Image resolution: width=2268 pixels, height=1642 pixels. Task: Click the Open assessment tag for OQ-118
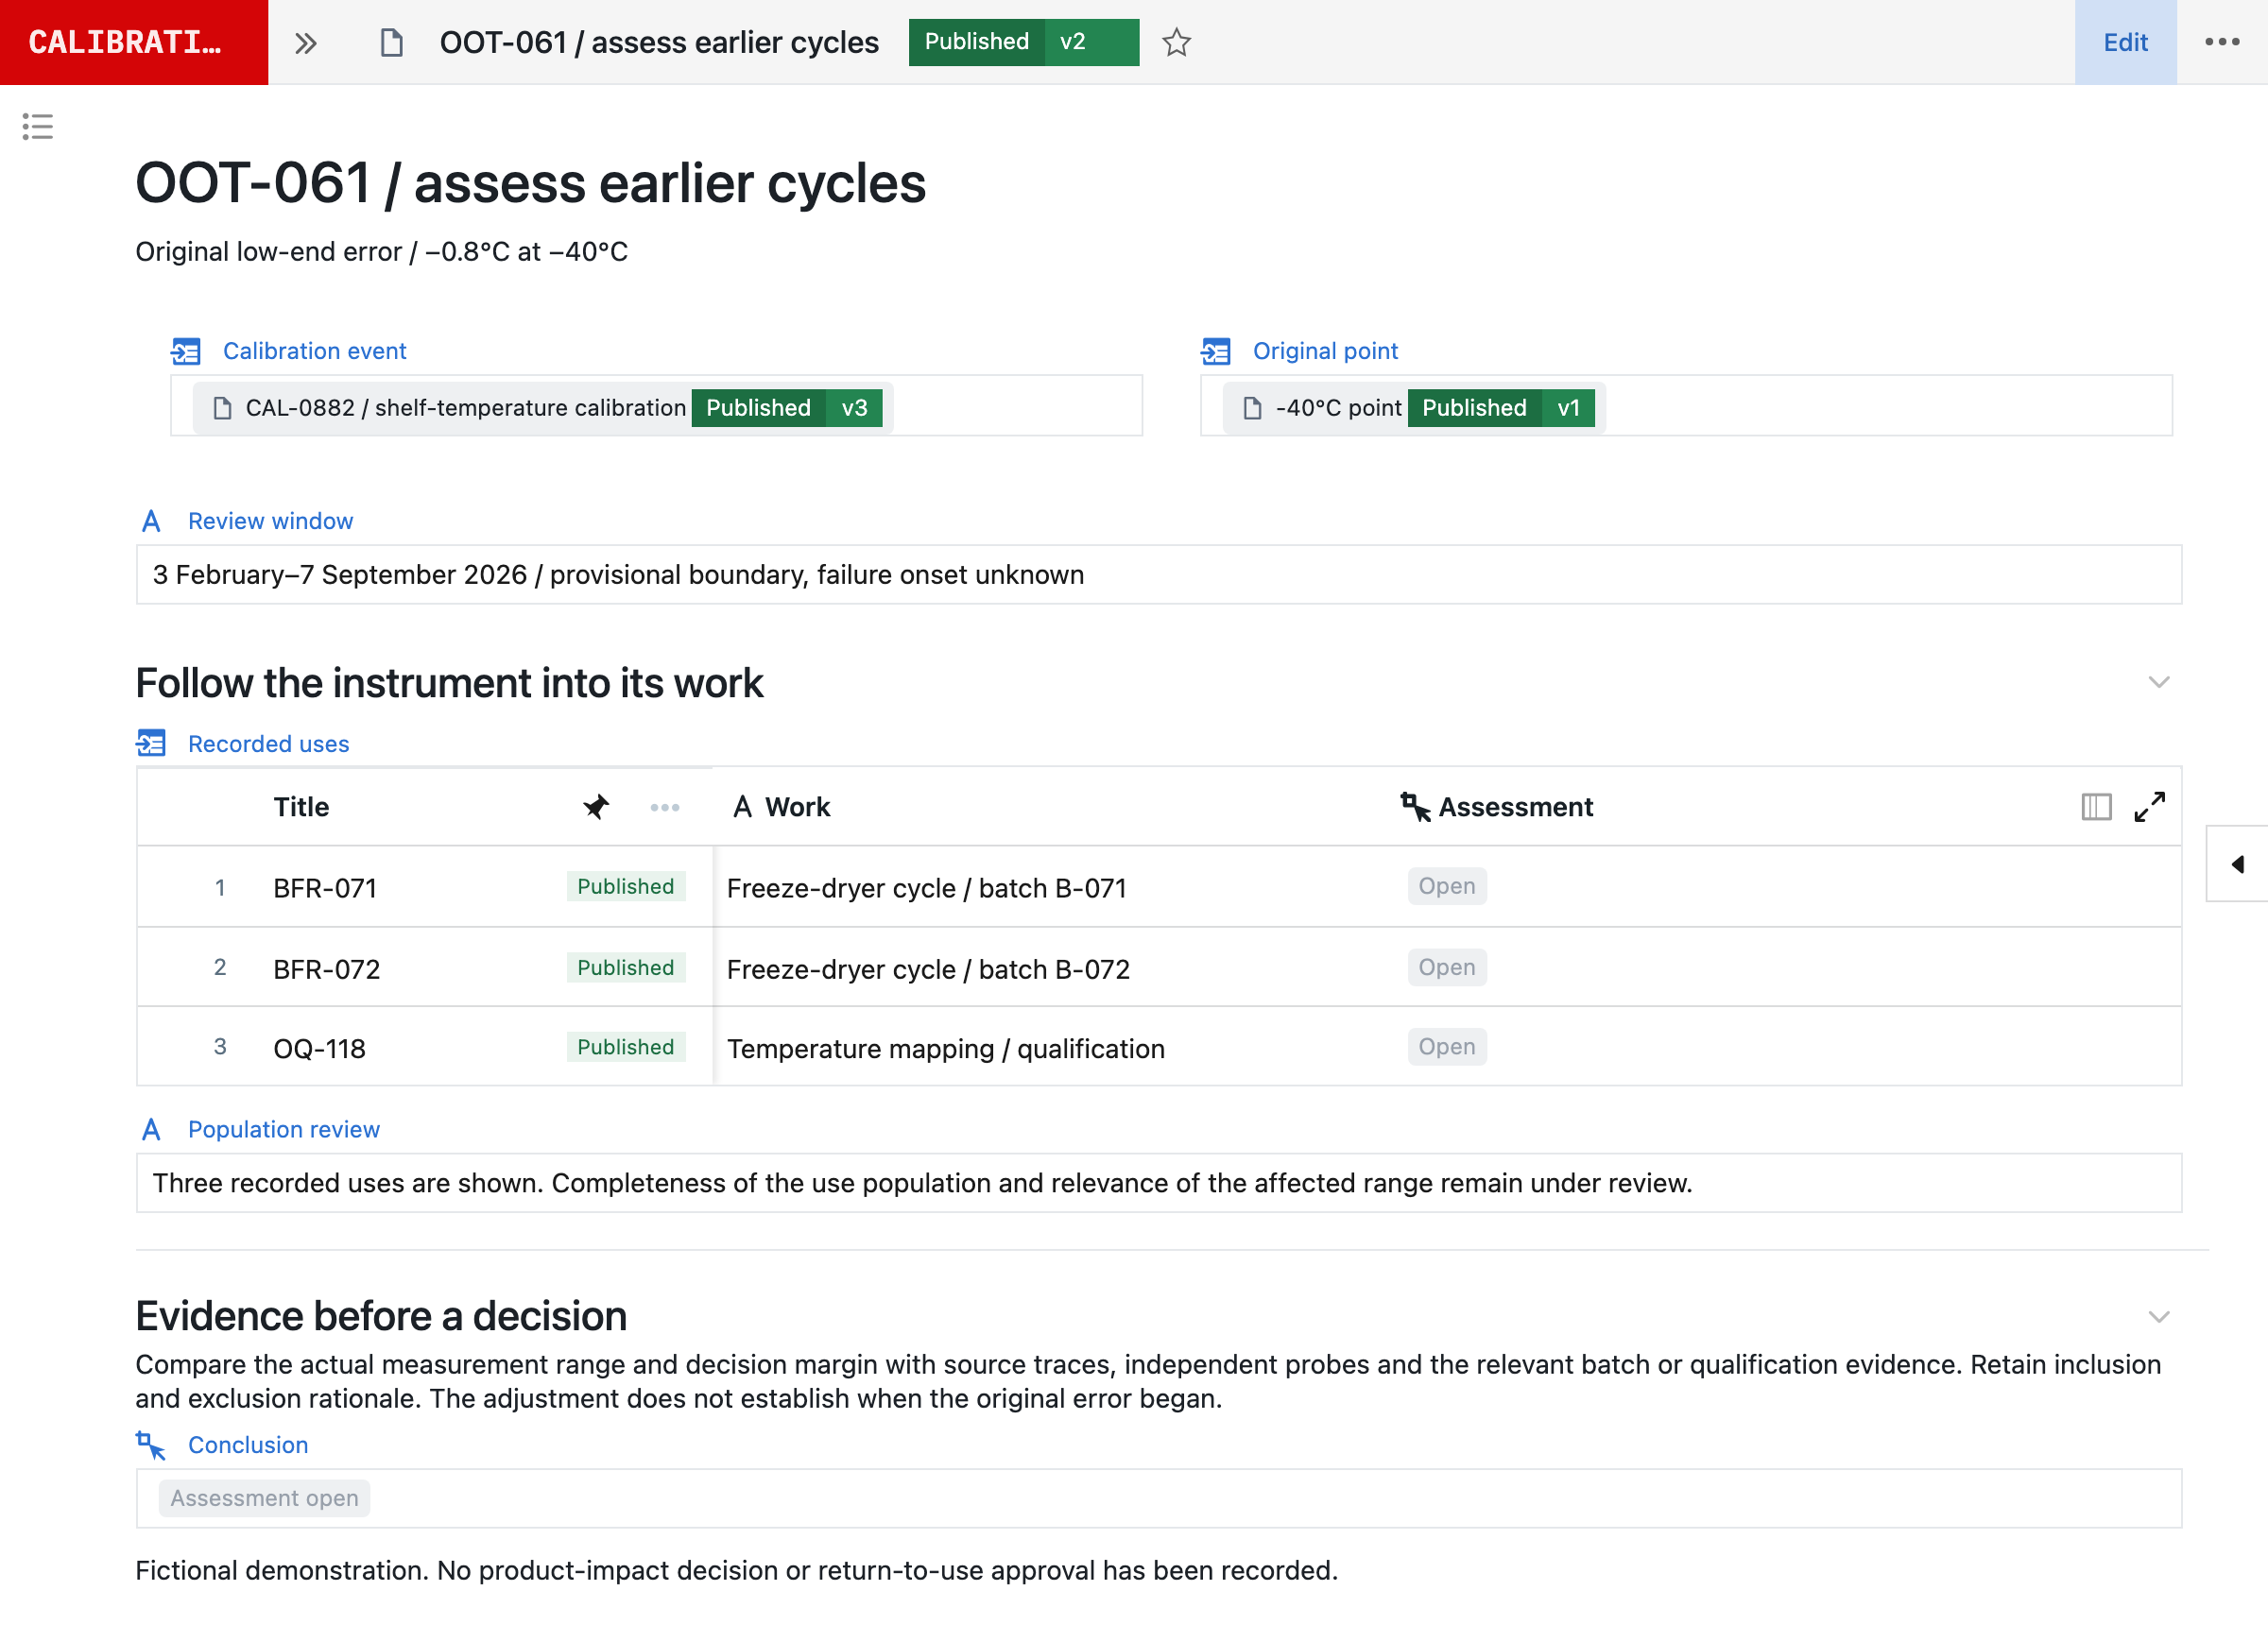1446,1047
